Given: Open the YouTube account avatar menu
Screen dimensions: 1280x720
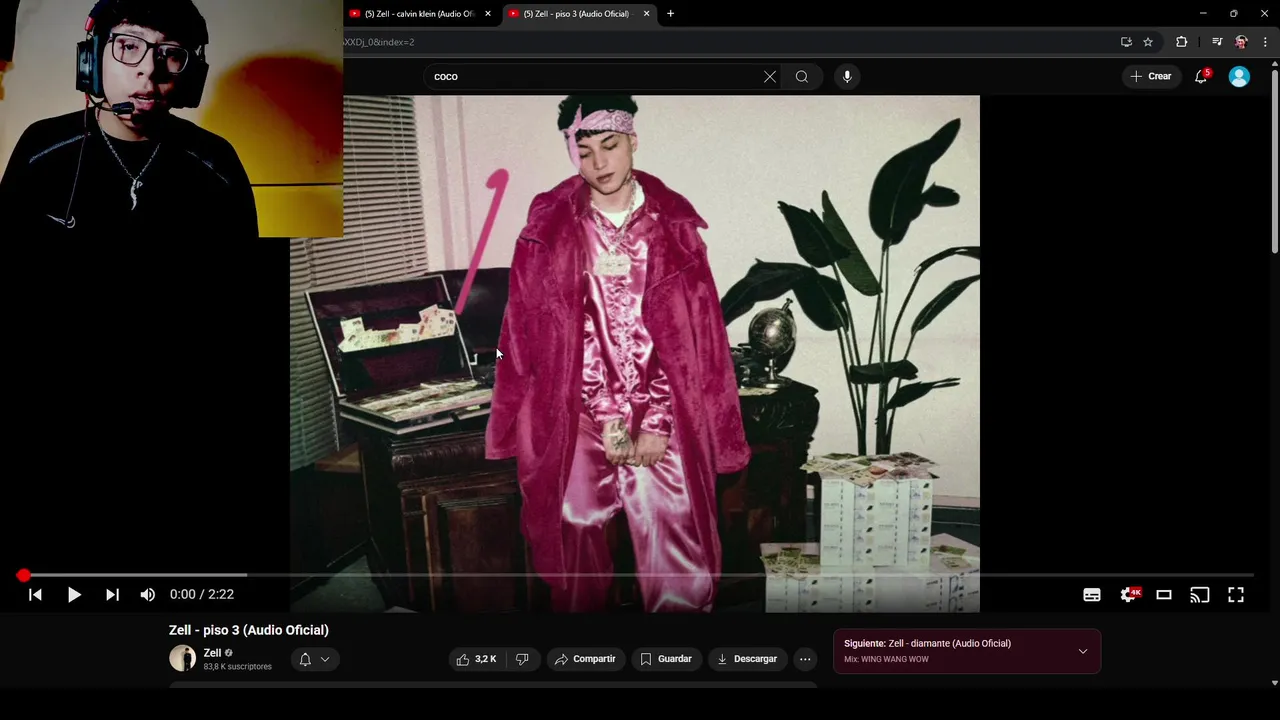Looking at the screenshot, I should pyautogui.click(x=1239, y=76).
